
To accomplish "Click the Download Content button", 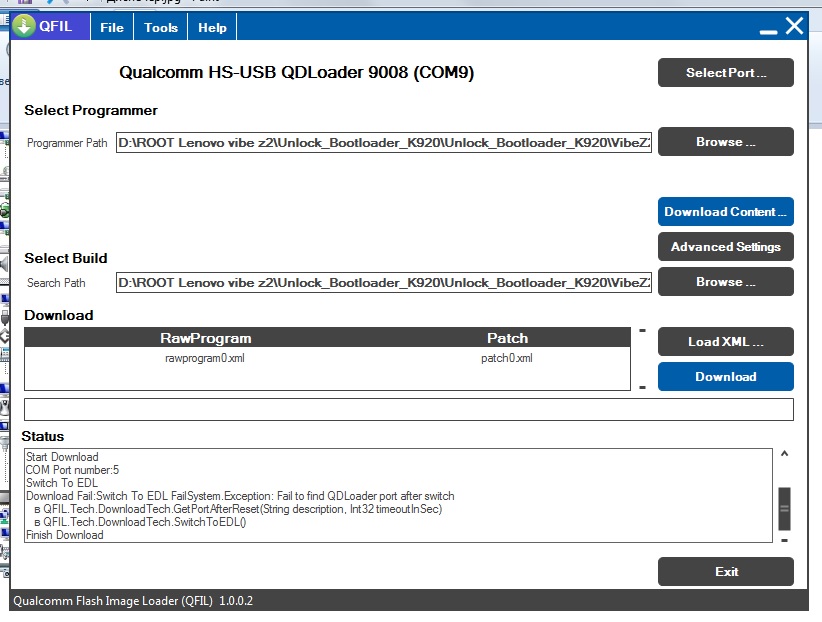I will click(x=726, y=211).
